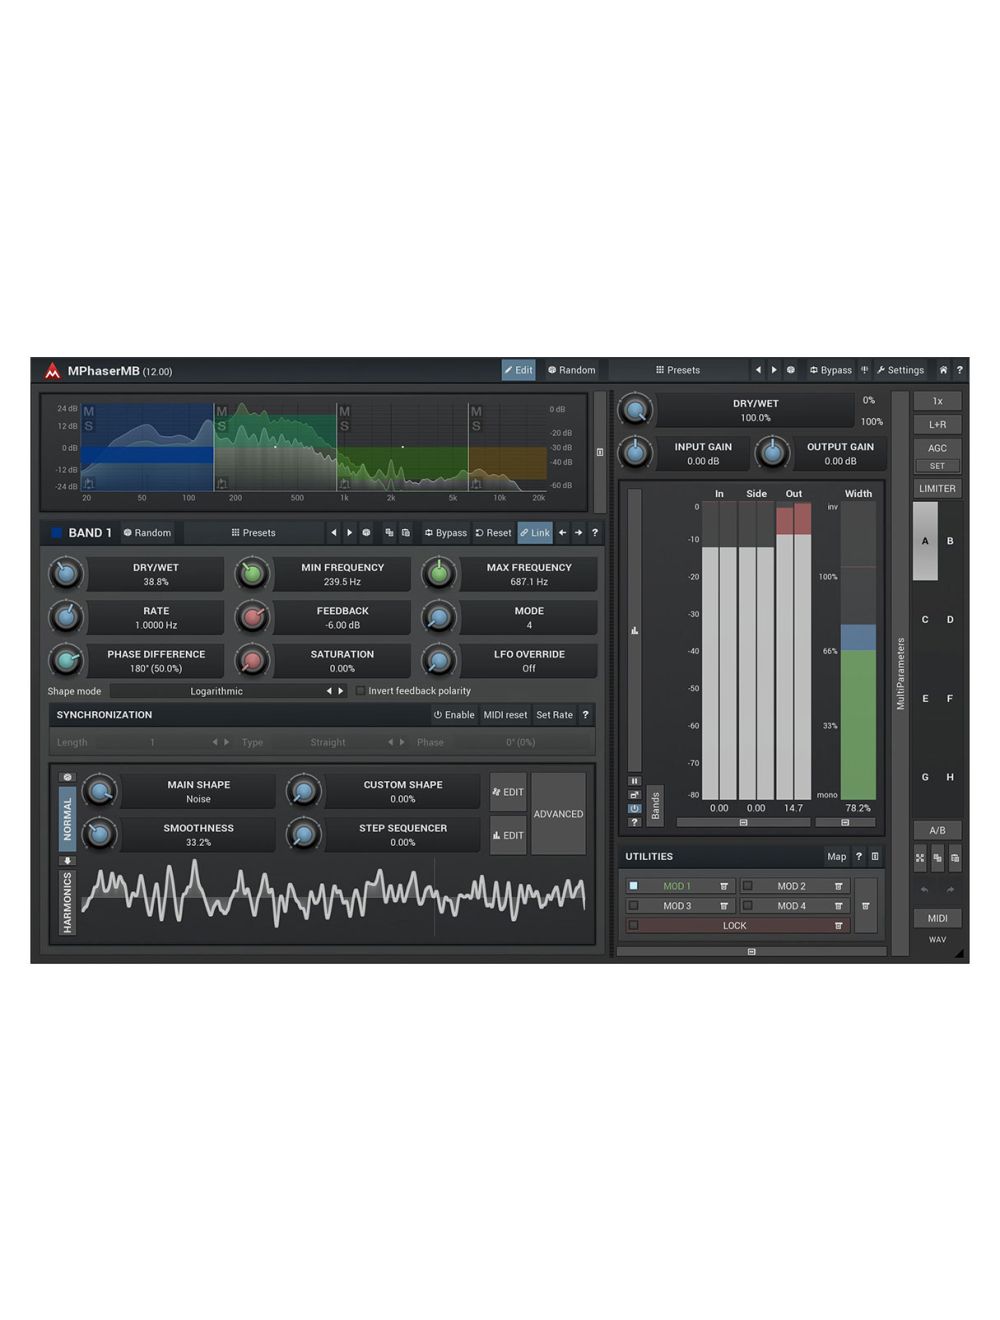The image size is (1000, 1320).
Task: Open the Band 1 help question mark
Action: pos(595,533)
